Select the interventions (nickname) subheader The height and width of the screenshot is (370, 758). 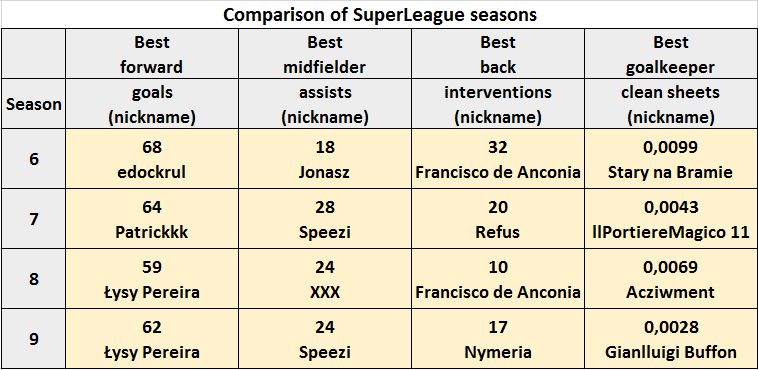tap(498, 104)
